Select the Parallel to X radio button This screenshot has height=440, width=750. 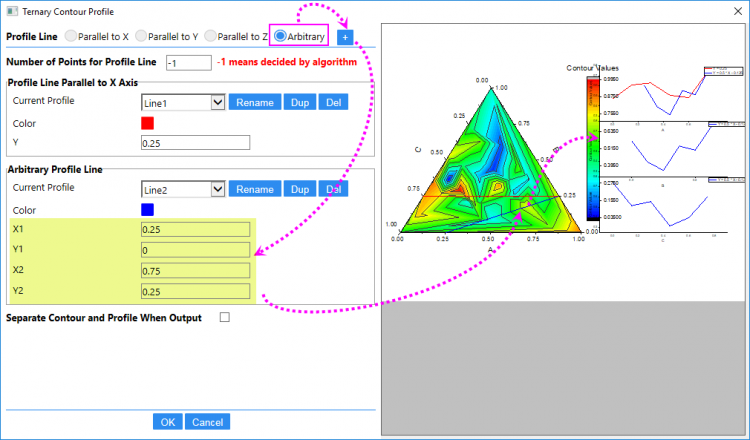[70, 36]
